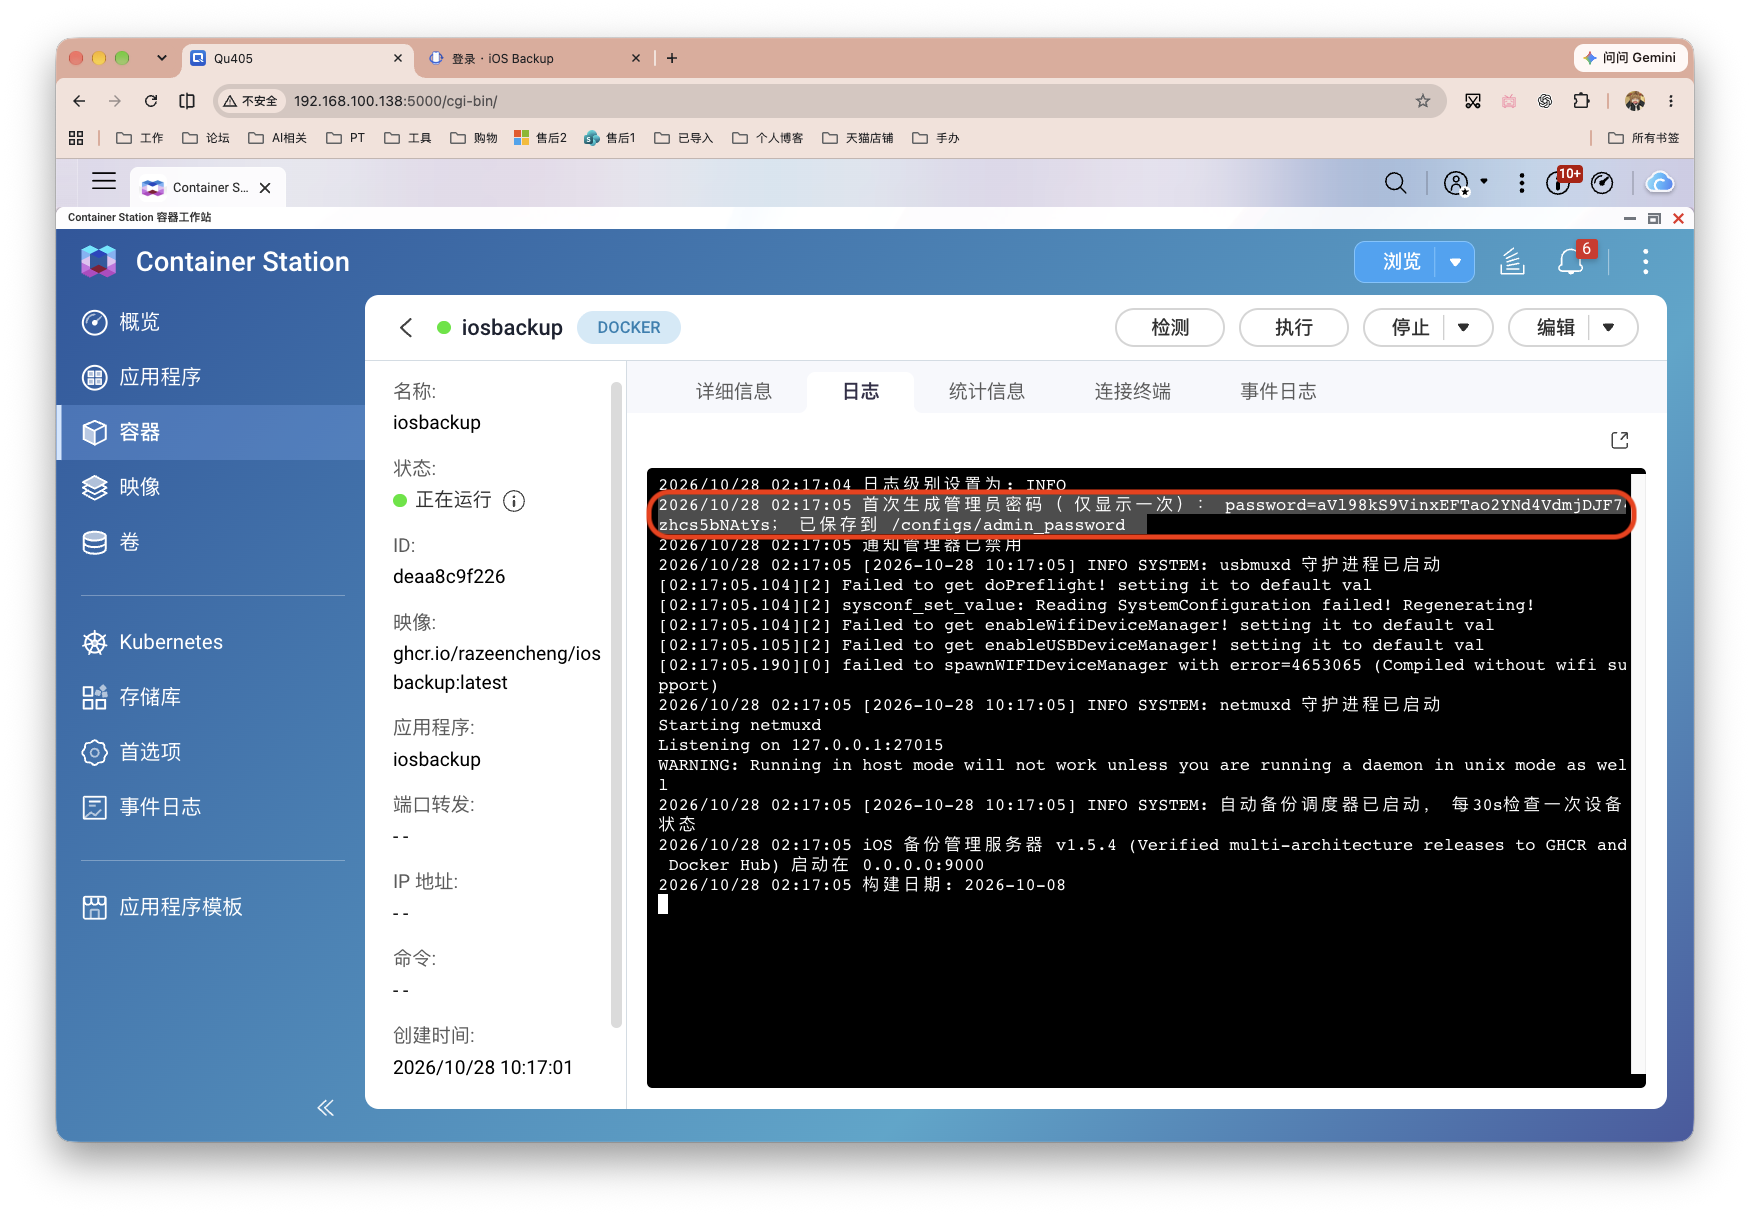The height and width of the screenshot is (1216, 1750).
Task: Open the QTS user account dropdown
Action: (1466, 183)
